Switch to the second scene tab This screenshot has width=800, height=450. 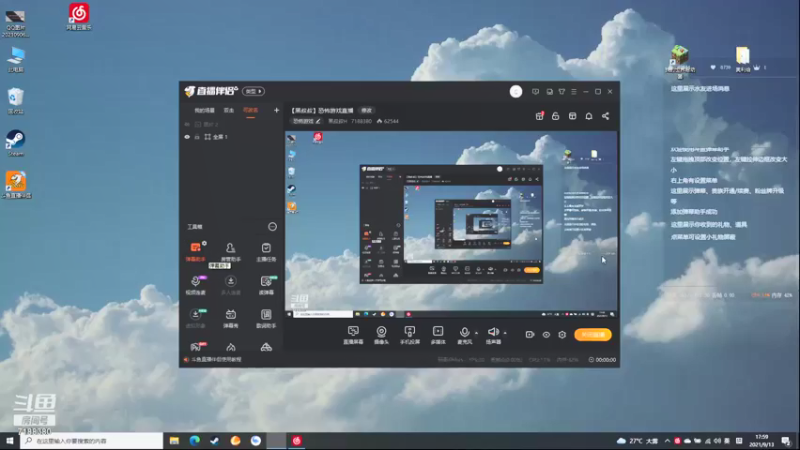pyautogui.click(x=229, y=110)
